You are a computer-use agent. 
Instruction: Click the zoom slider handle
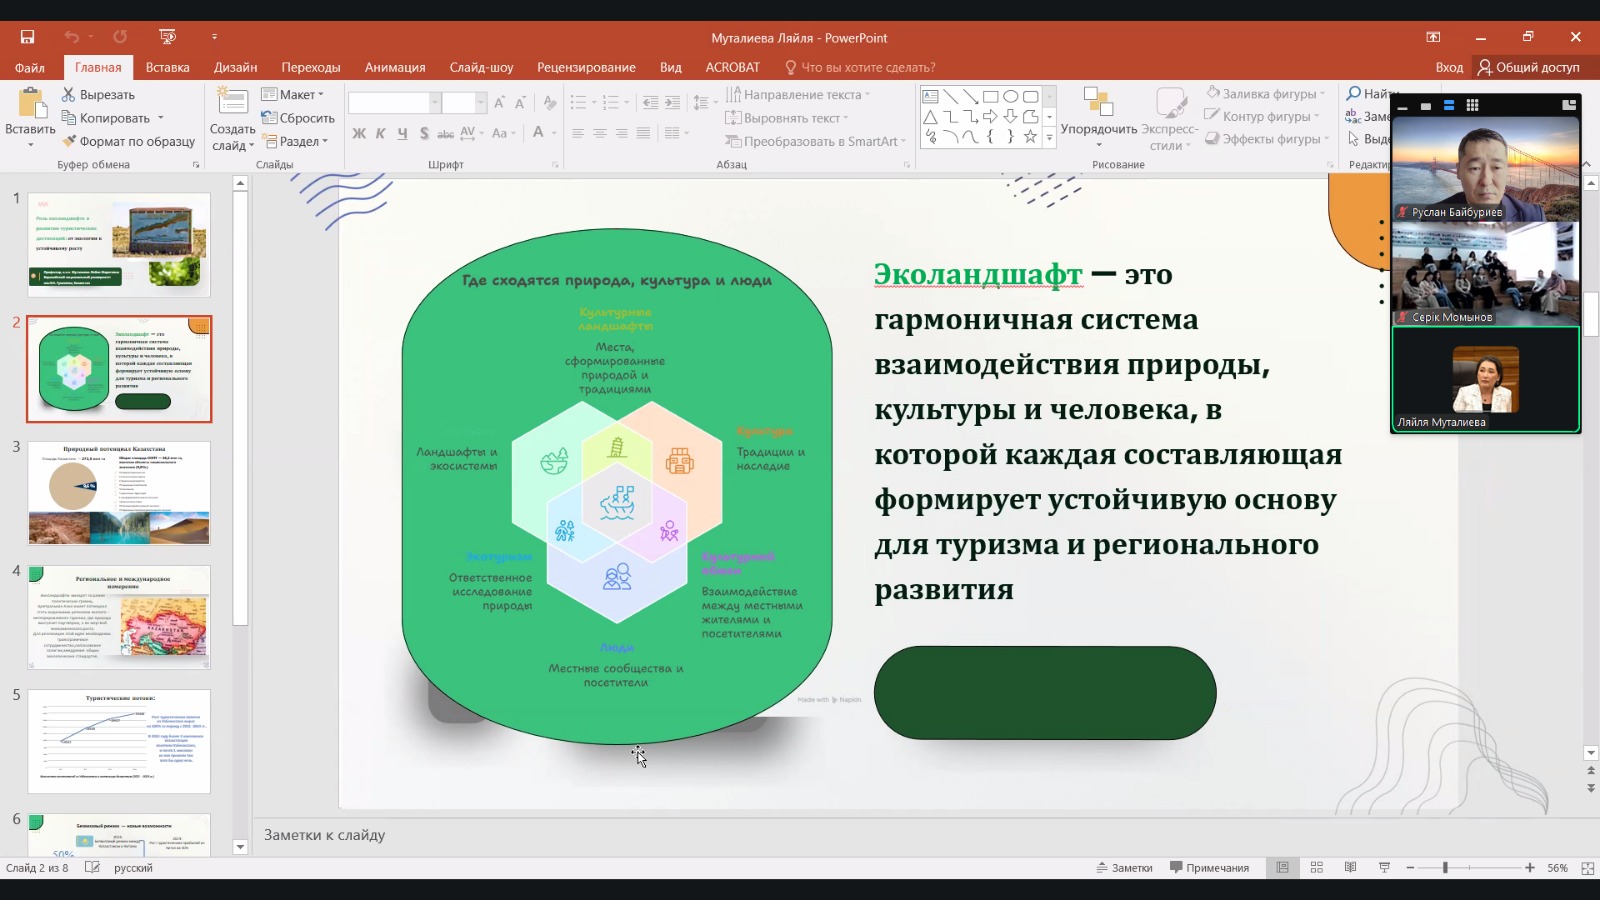click(x=1445, y=868)
